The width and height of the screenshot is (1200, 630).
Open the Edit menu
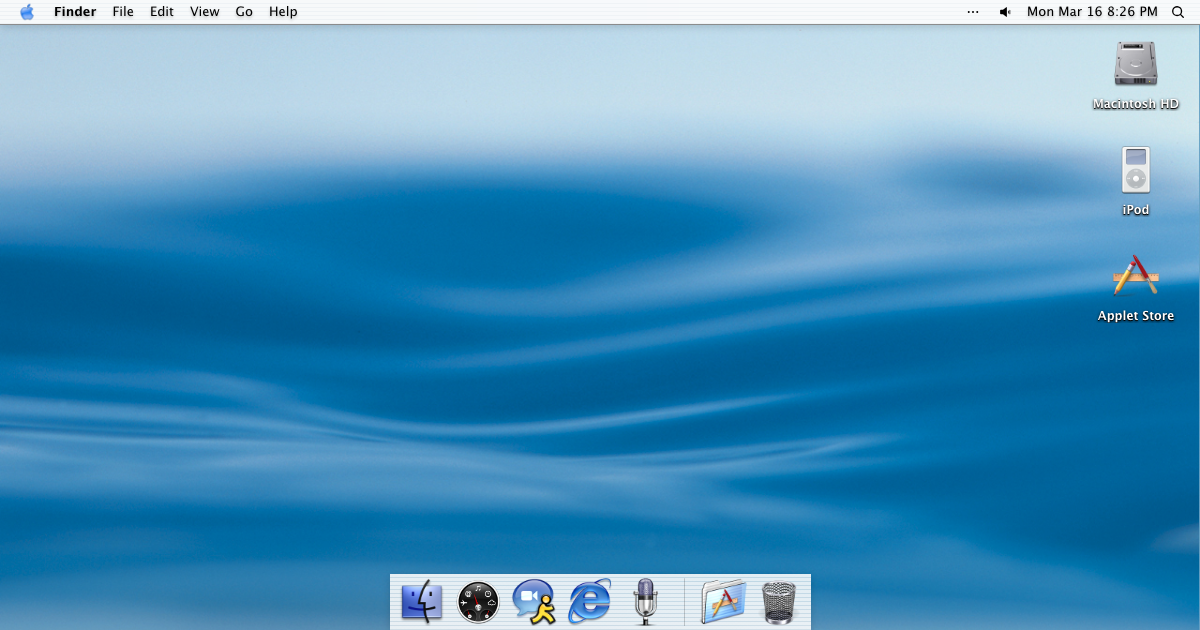(x=162, y=12)
